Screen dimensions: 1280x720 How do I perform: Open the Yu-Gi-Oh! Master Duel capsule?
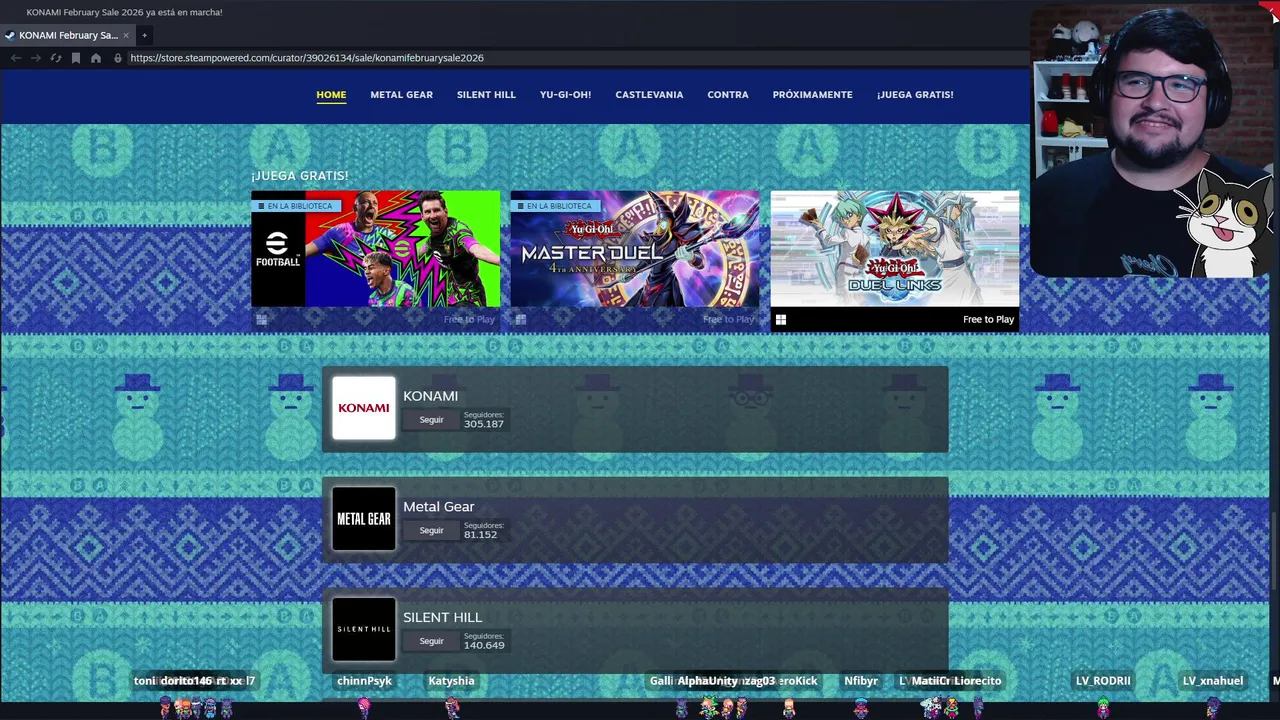point(635,249)
